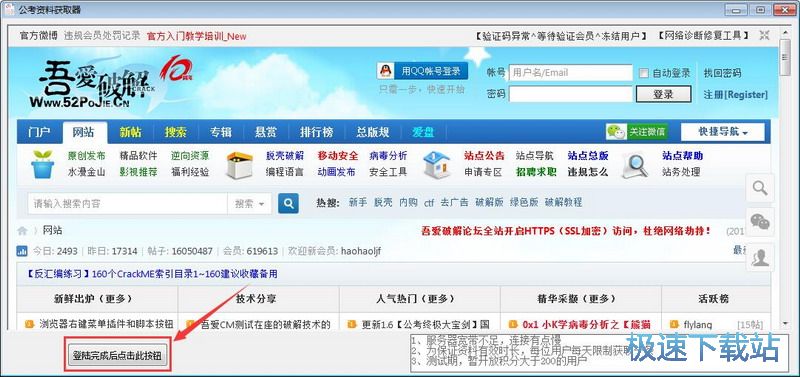Click the blue magnifier search button
This screenshot has height=377, width=800.
click(288, 204)
